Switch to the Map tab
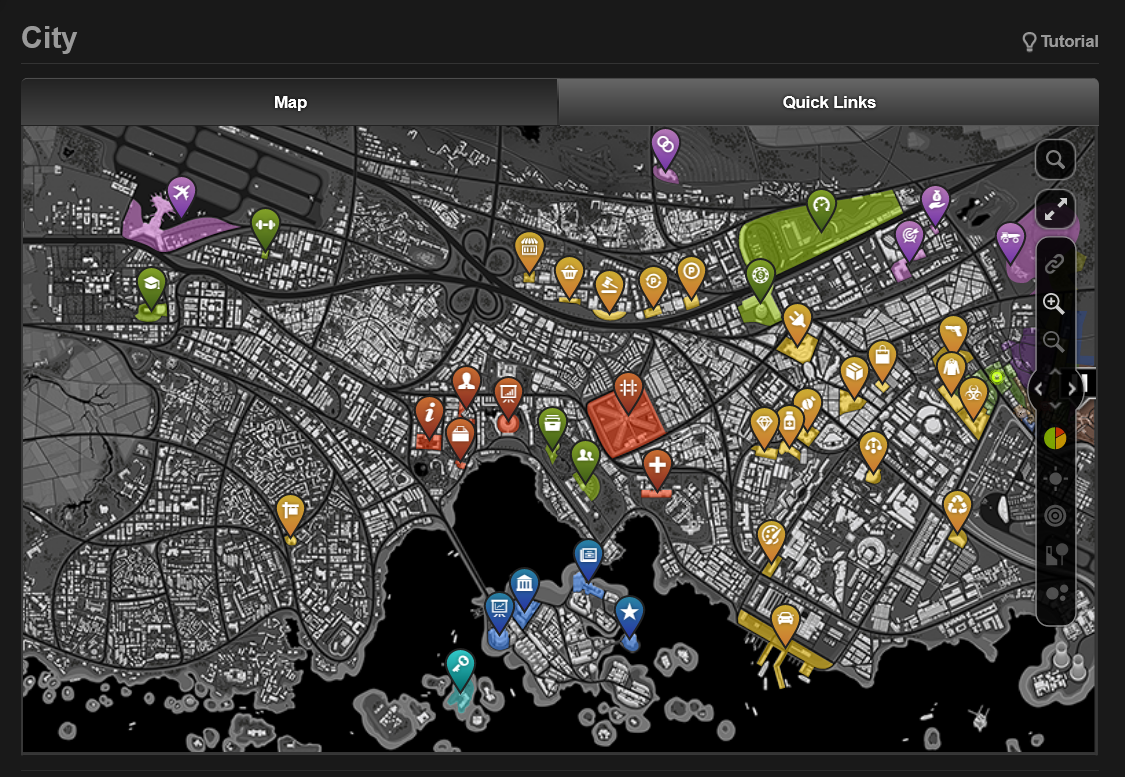Viewport: 1125px width, 777px height. pos(290,102)
